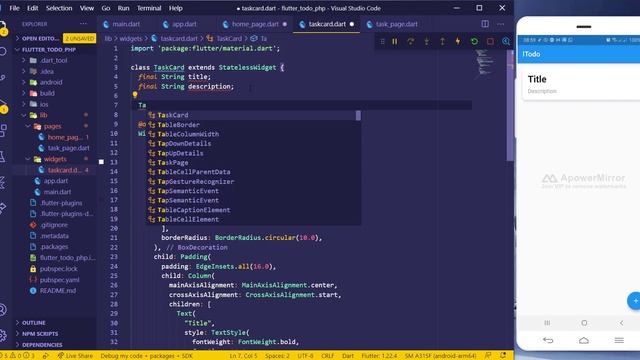Open Explorer panel ellipsis menu
The height and width of the screenshot is (360, 640).
click(x=83, y=24)
